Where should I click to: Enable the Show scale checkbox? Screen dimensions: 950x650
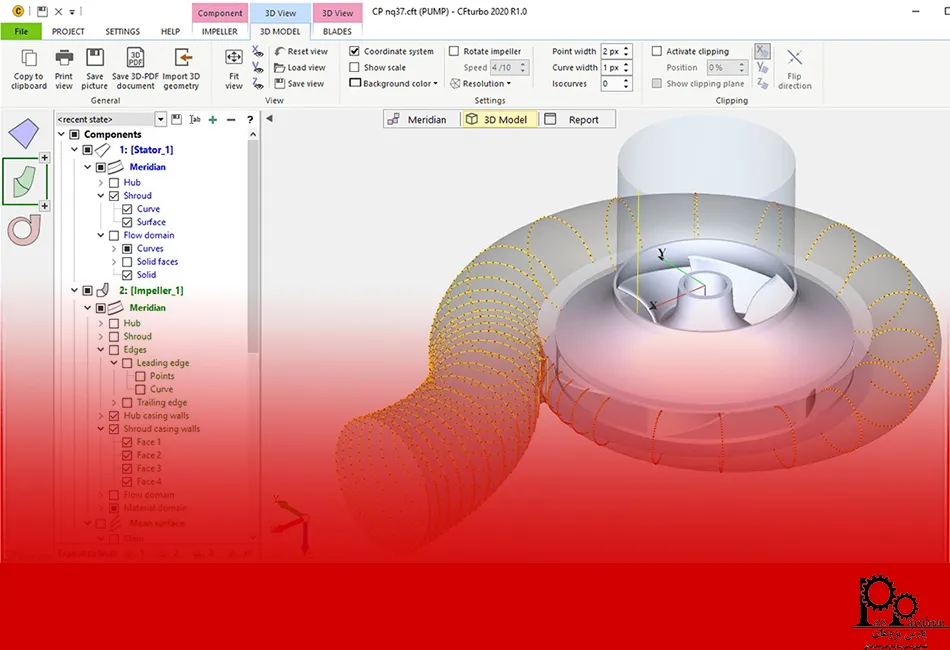click(355, 67)
